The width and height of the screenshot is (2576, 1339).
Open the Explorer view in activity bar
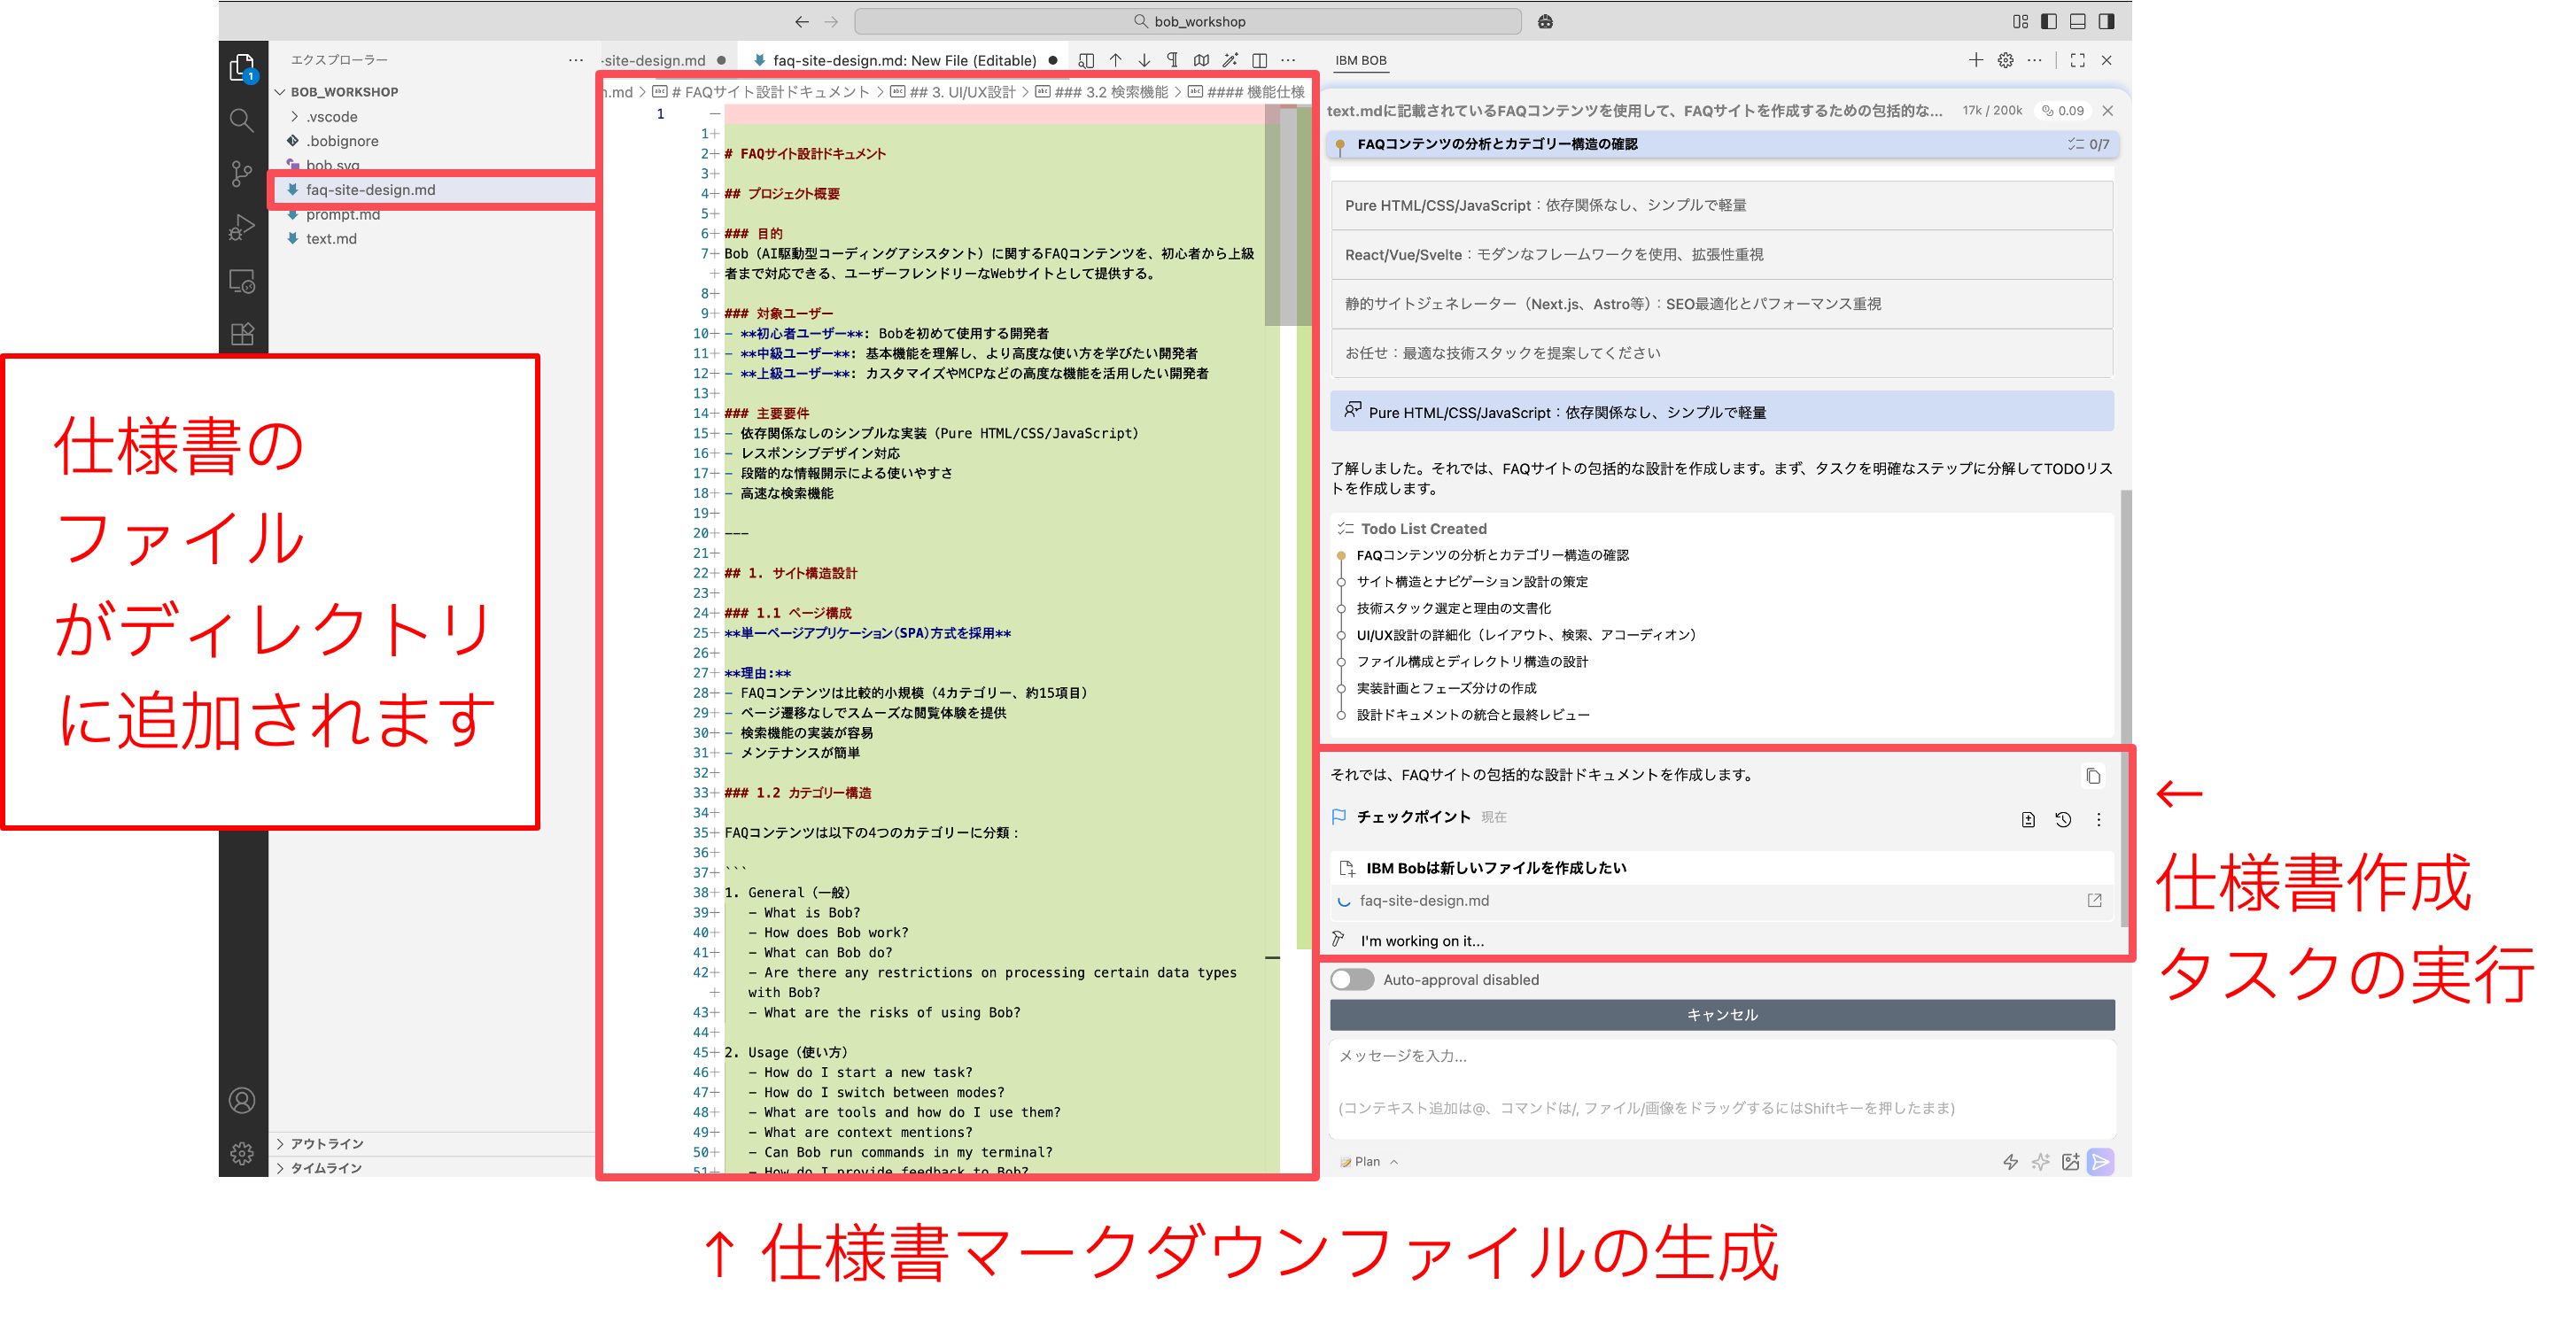242,68
